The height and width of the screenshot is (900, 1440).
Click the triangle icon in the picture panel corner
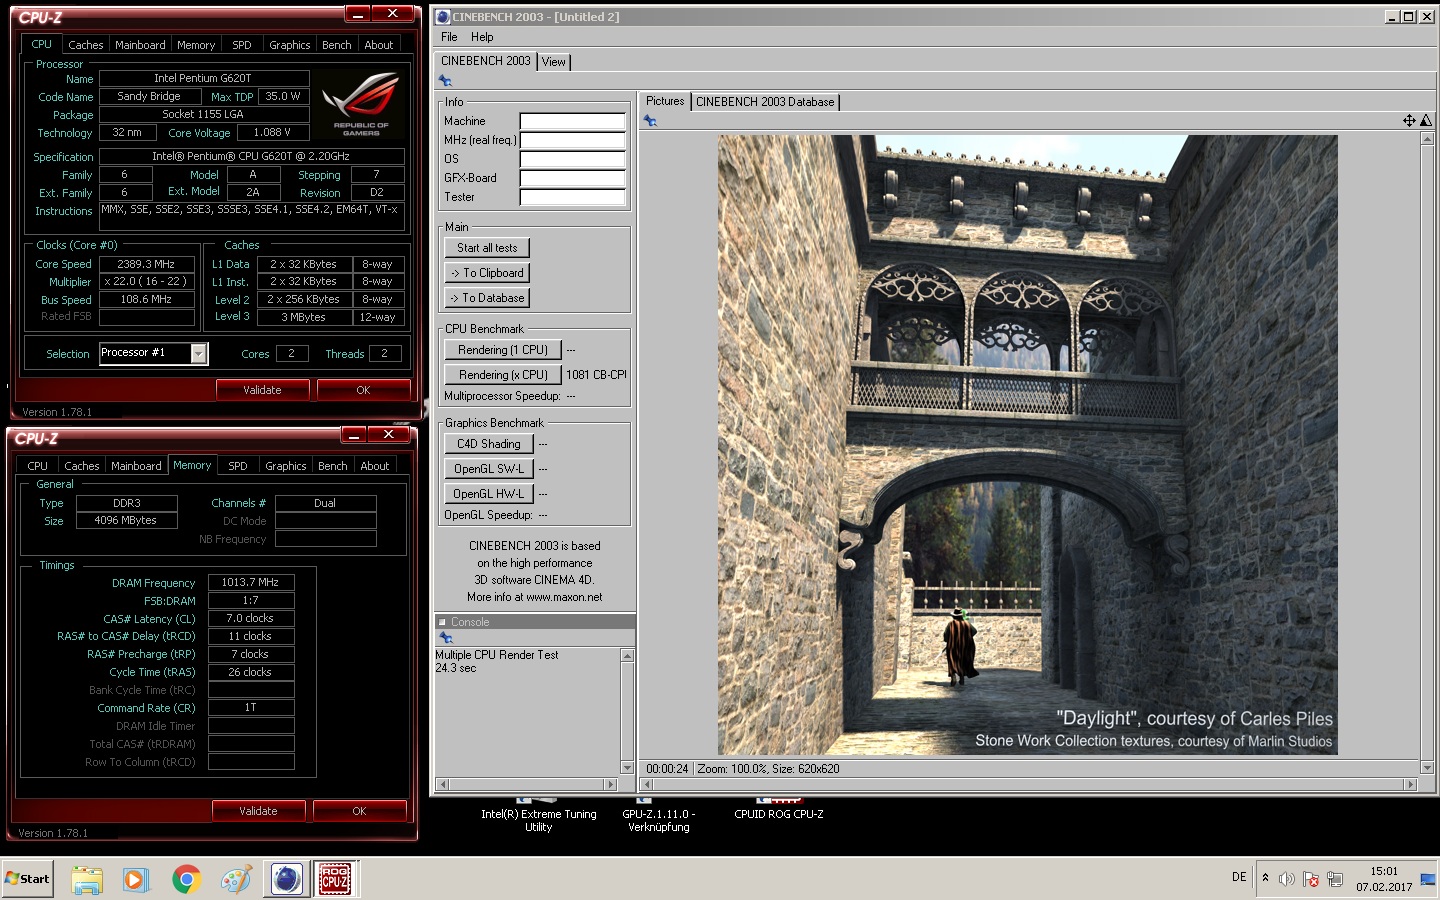click(1426, 120)
